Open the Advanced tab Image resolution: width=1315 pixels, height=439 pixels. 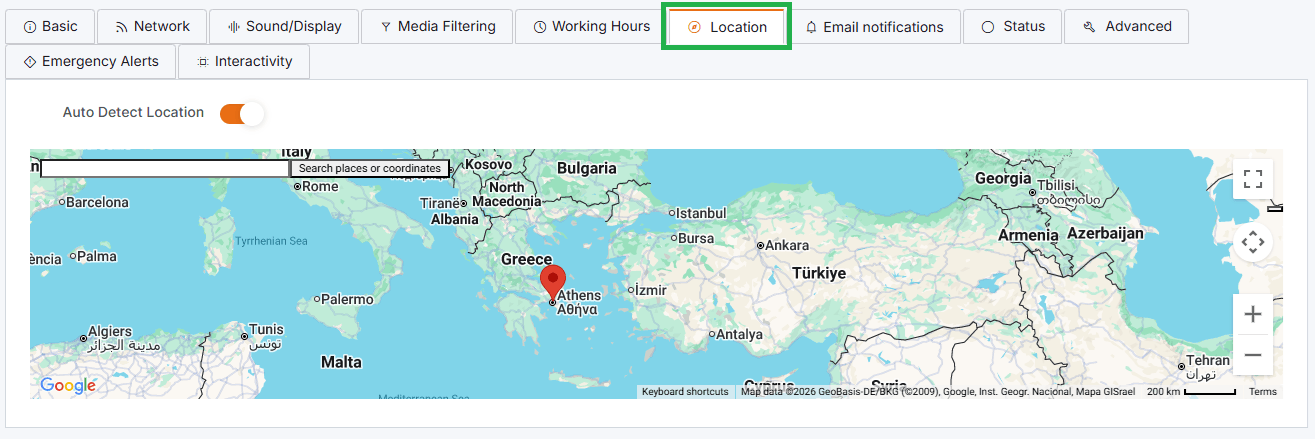pyautogui.click(x=1126, y=27)
